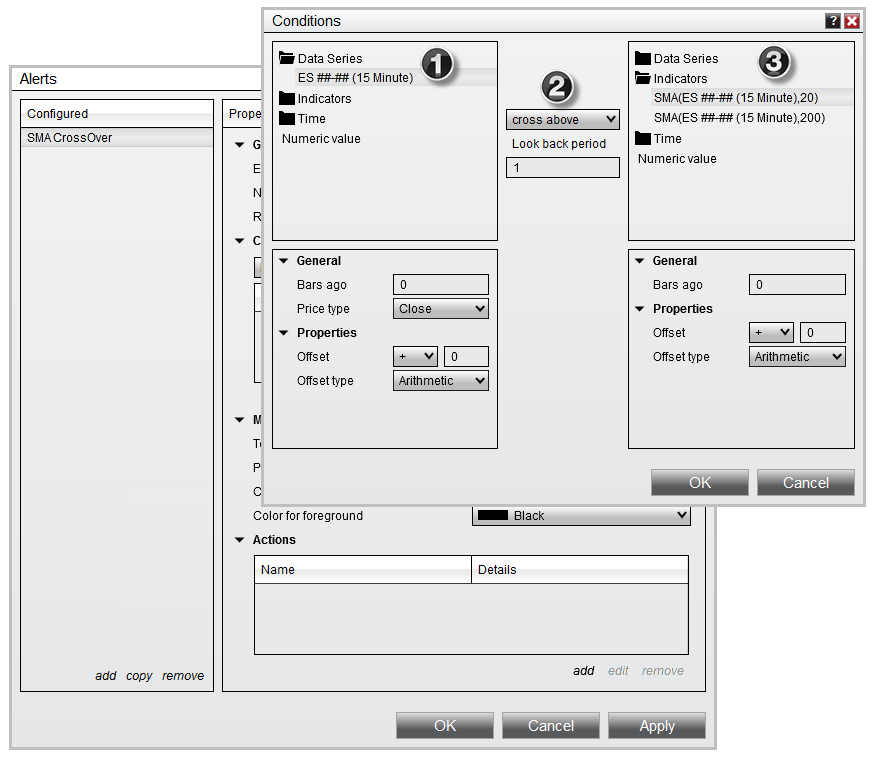Collapse the Actions section
Screen dimensions: 873x757
click(x=239, y=540)
